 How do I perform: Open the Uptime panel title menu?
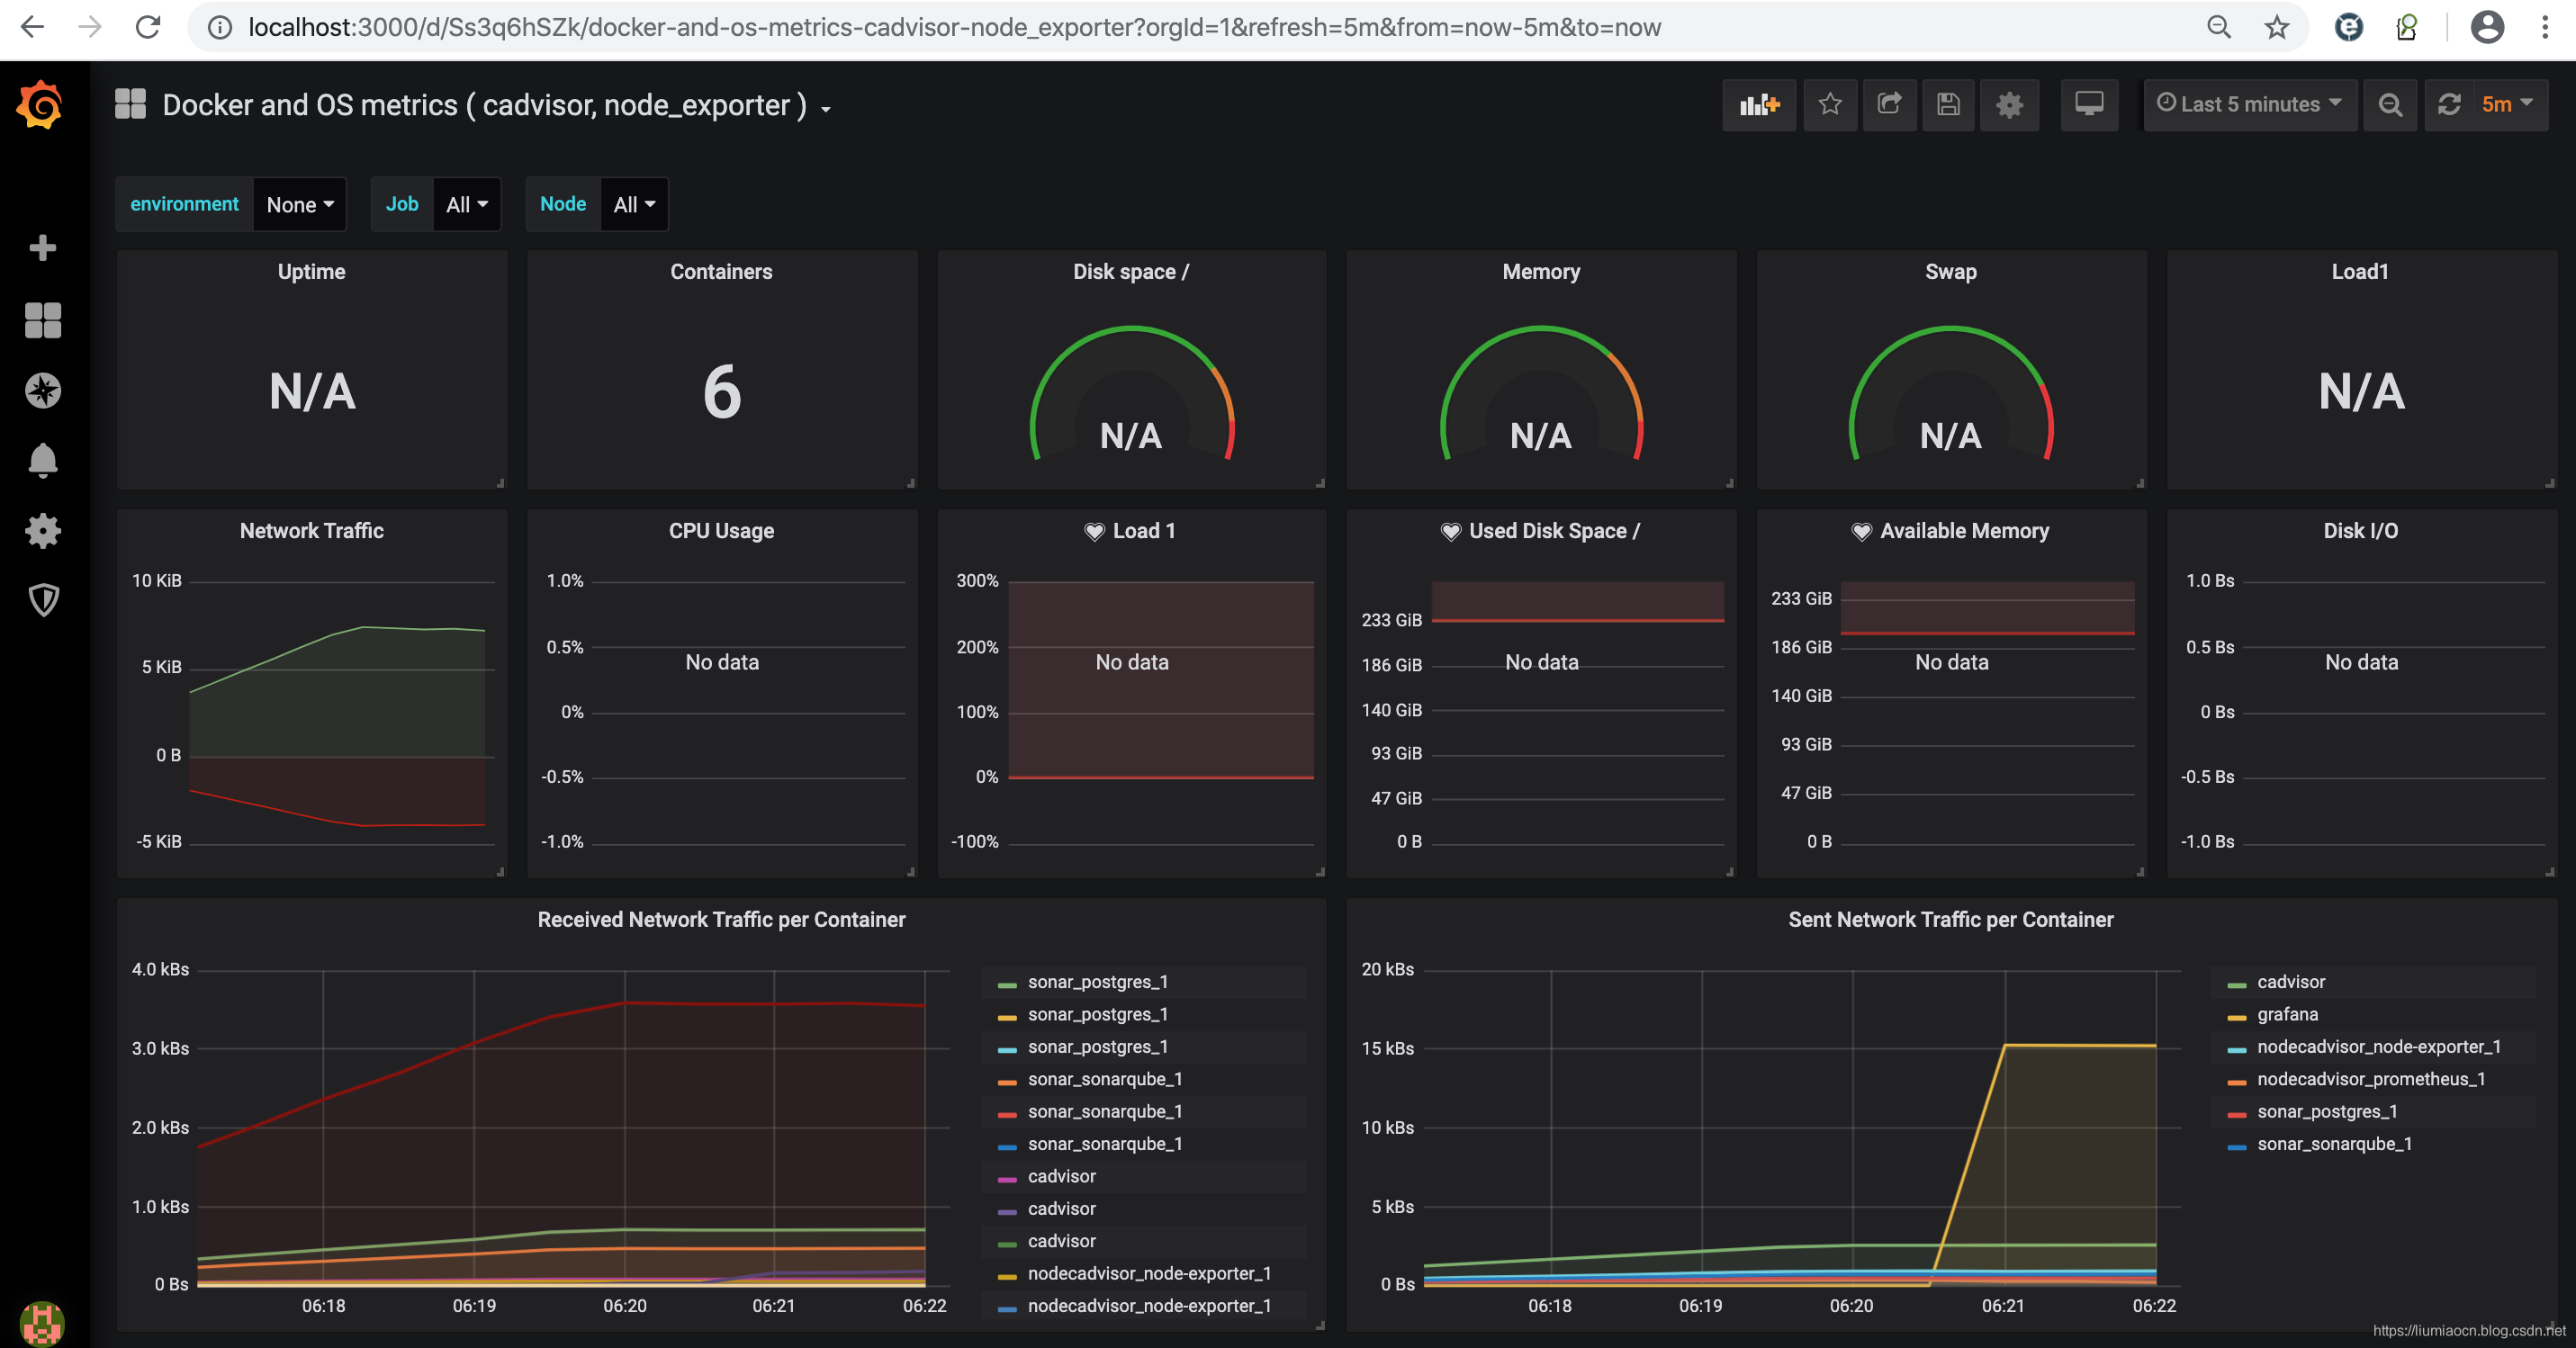(x=311, y=272)
